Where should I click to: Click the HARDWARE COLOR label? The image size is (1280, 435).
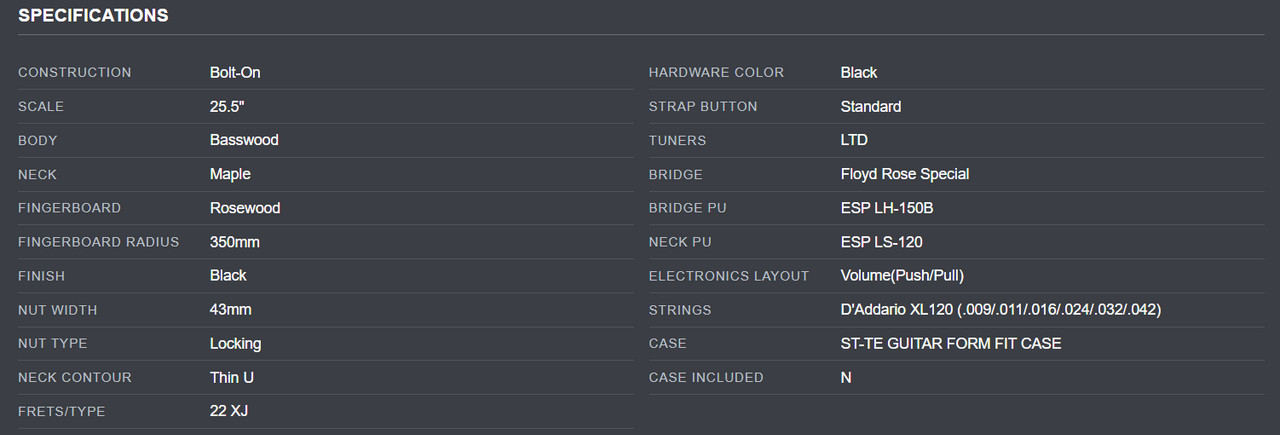pos(716,72)
